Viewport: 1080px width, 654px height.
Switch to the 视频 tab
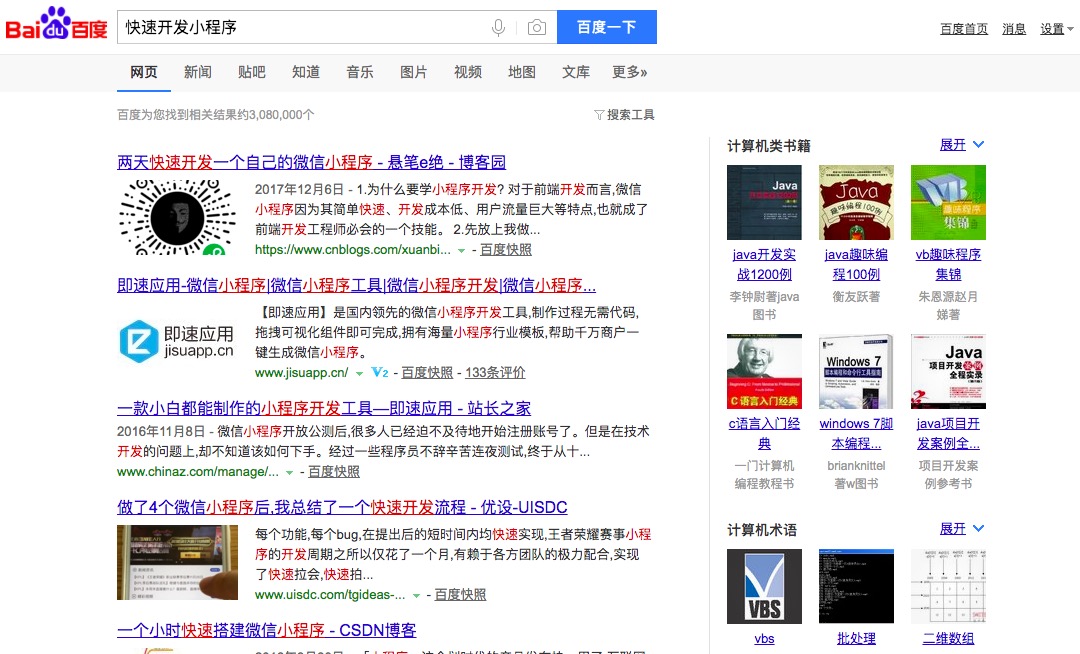coord(468,72)
